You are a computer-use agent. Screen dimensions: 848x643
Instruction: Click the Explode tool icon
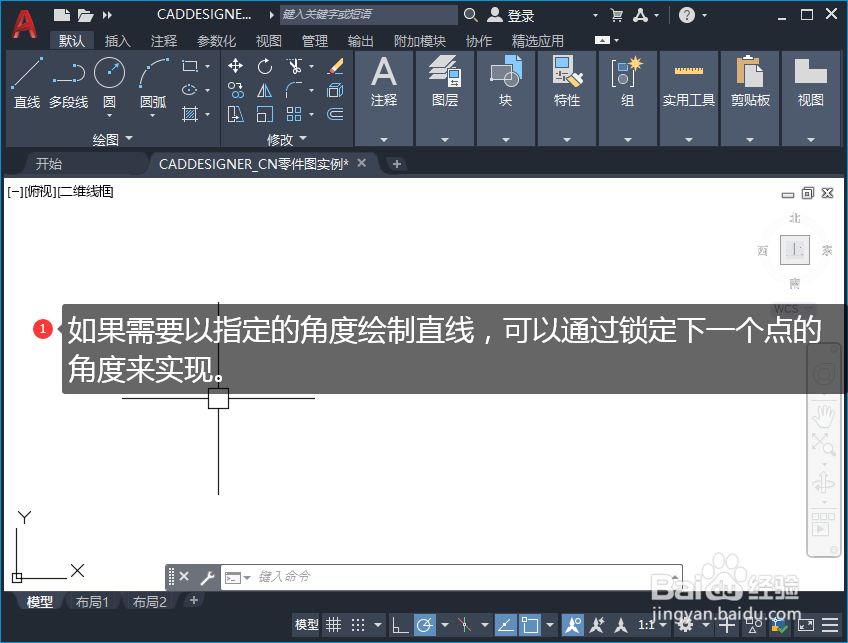click(335, 90)
